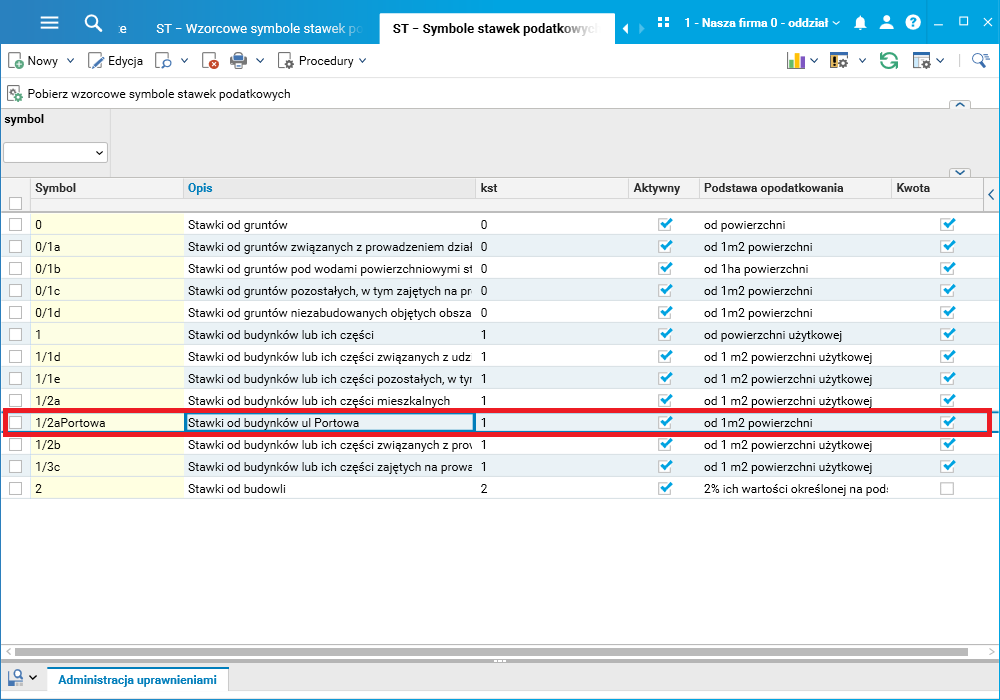Viewport: 1000px width, 700px height.
Task: Open Administracja uprawnieniami tab
Action: 137,680
